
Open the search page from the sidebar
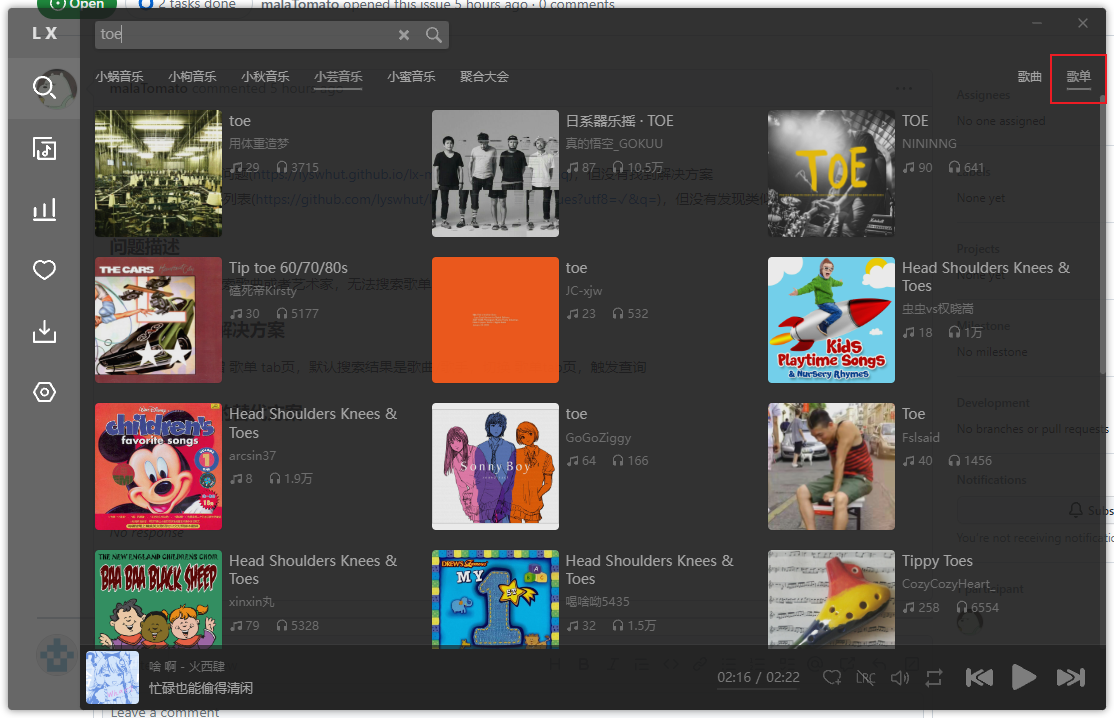click(x=44, y=88)
